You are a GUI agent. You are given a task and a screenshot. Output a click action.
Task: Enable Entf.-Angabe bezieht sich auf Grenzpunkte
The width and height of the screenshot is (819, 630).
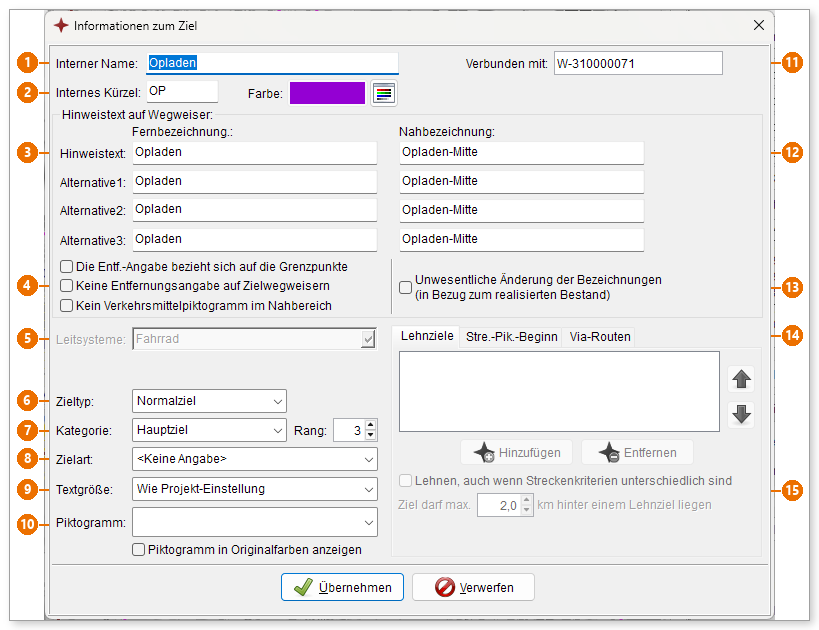(x=66, y=267)
